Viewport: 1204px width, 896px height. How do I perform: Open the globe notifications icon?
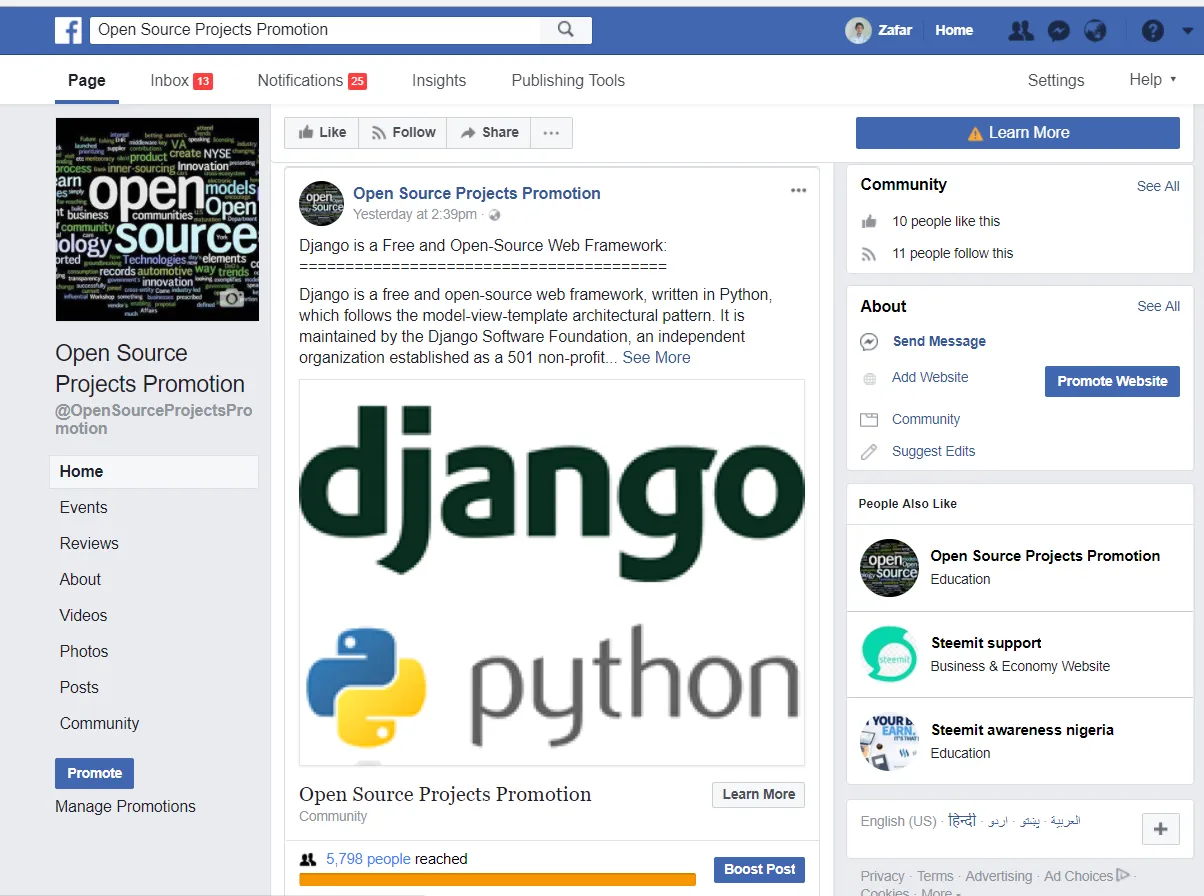pos(1096,31)
